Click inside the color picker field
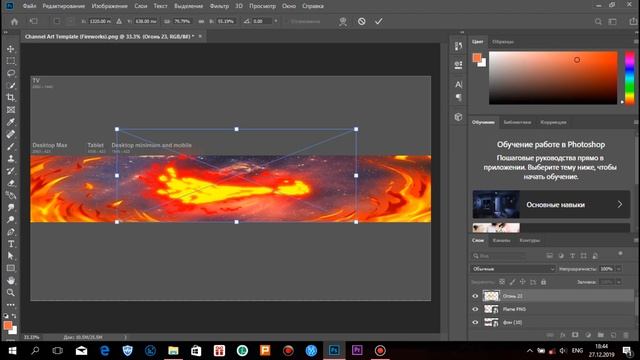The height and width of the screenshot is (360, 640). click(553, 78)
